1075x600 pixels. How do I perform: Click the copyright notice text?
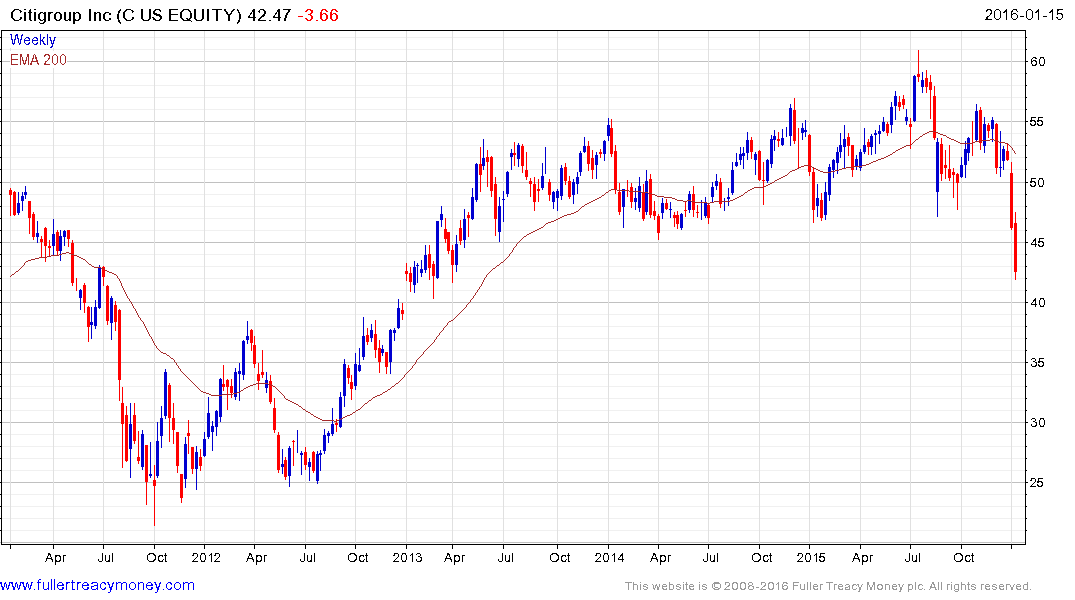pos(828,586)
